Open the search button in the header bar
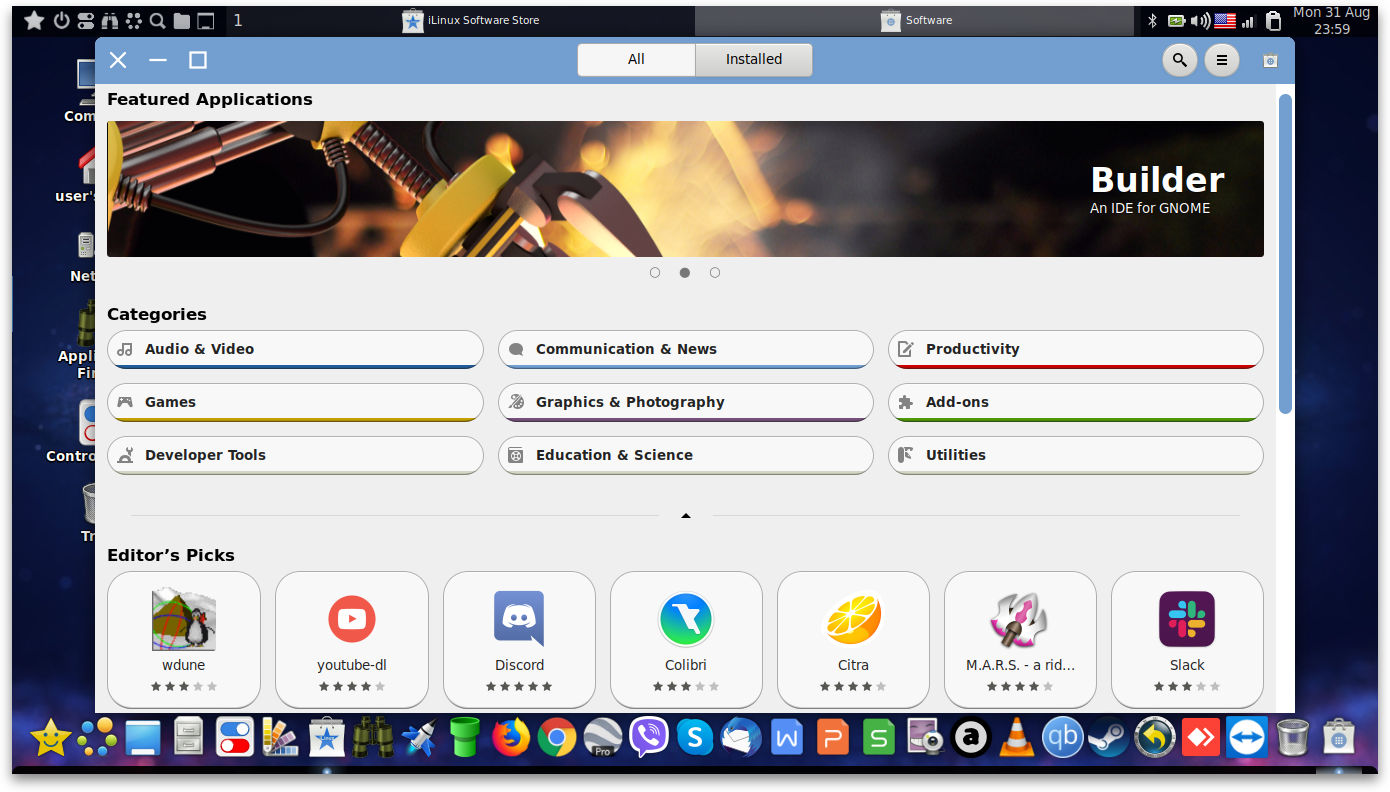 pyautogui.click(x=1180, y=60)
